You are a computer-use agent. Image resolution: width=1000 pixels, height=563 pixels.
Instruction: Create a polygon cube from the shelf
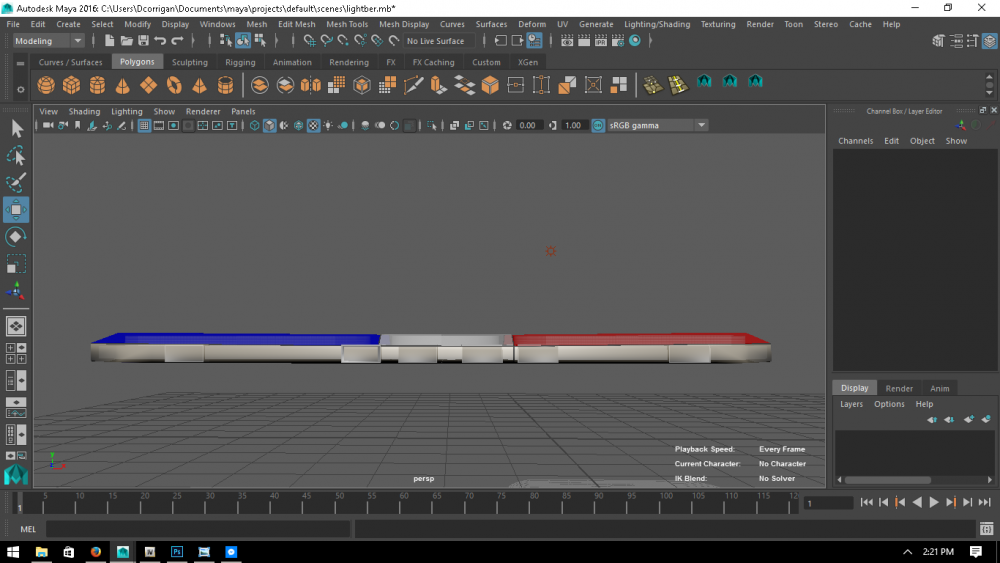click(x=72, y=85)
